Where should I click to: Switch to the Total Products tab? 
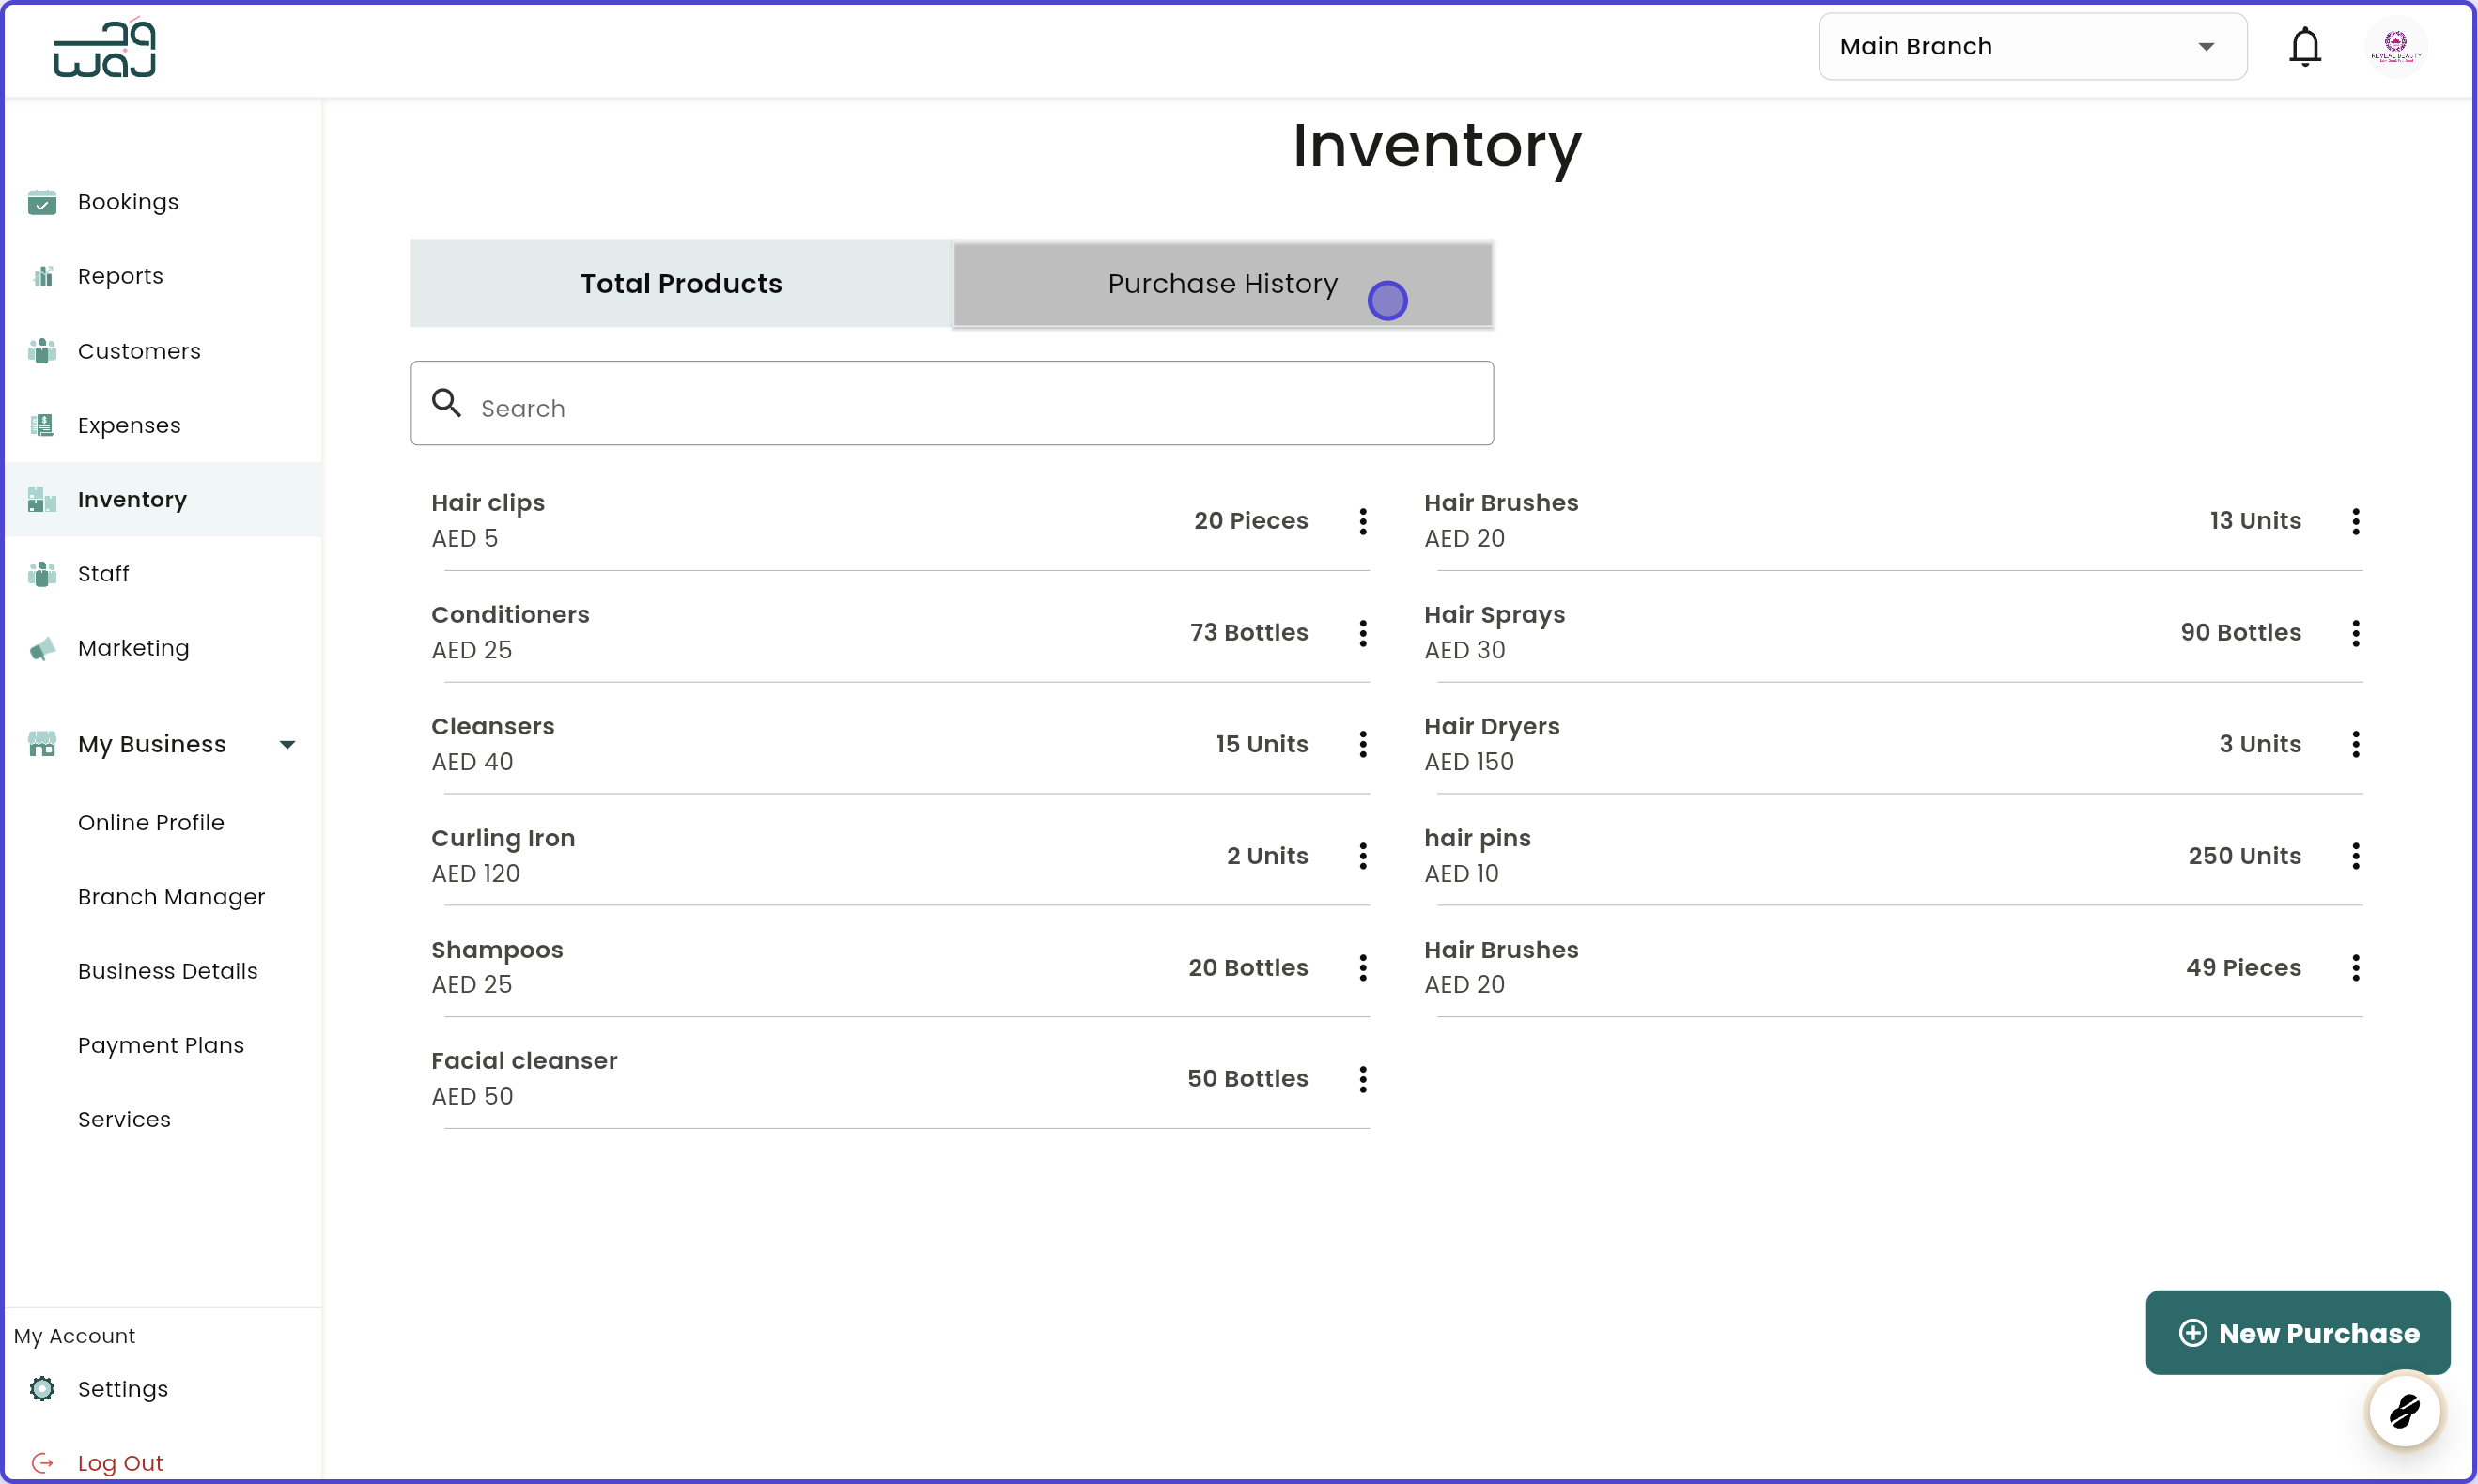(680, 284)
